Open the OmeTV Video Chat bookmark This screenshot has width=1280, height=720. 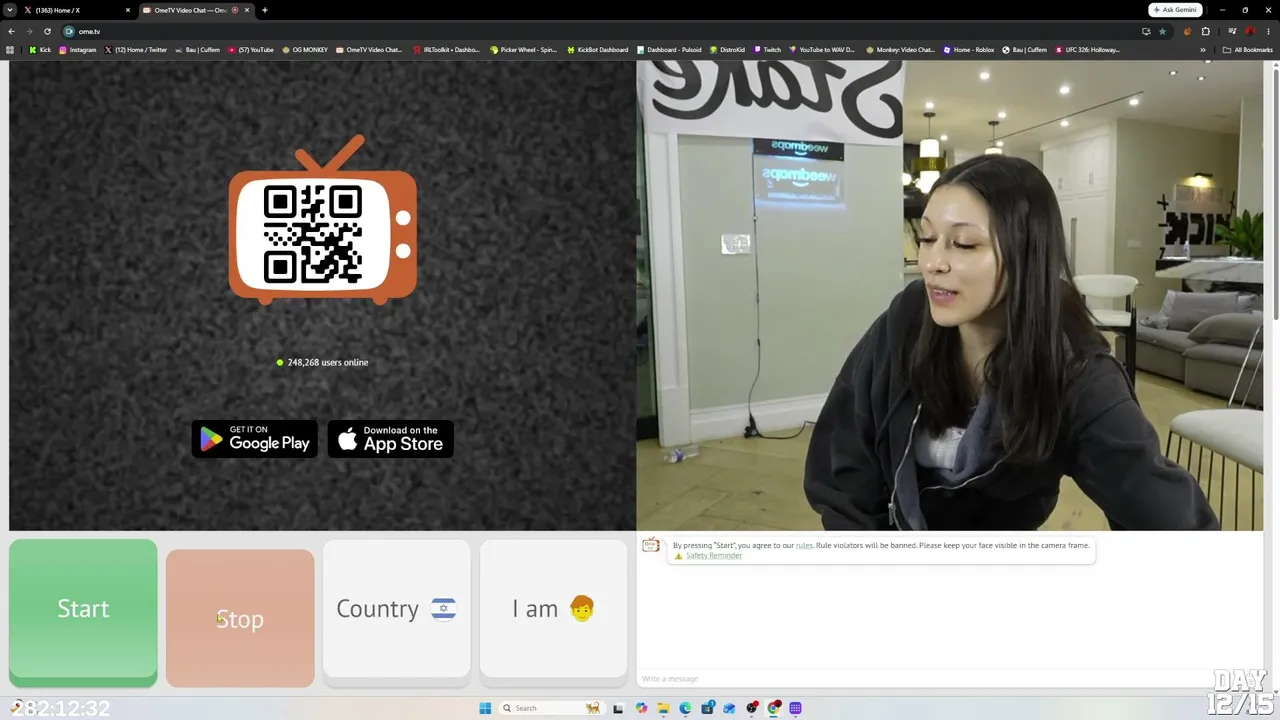pyautogui.click(x=369, y=50)
